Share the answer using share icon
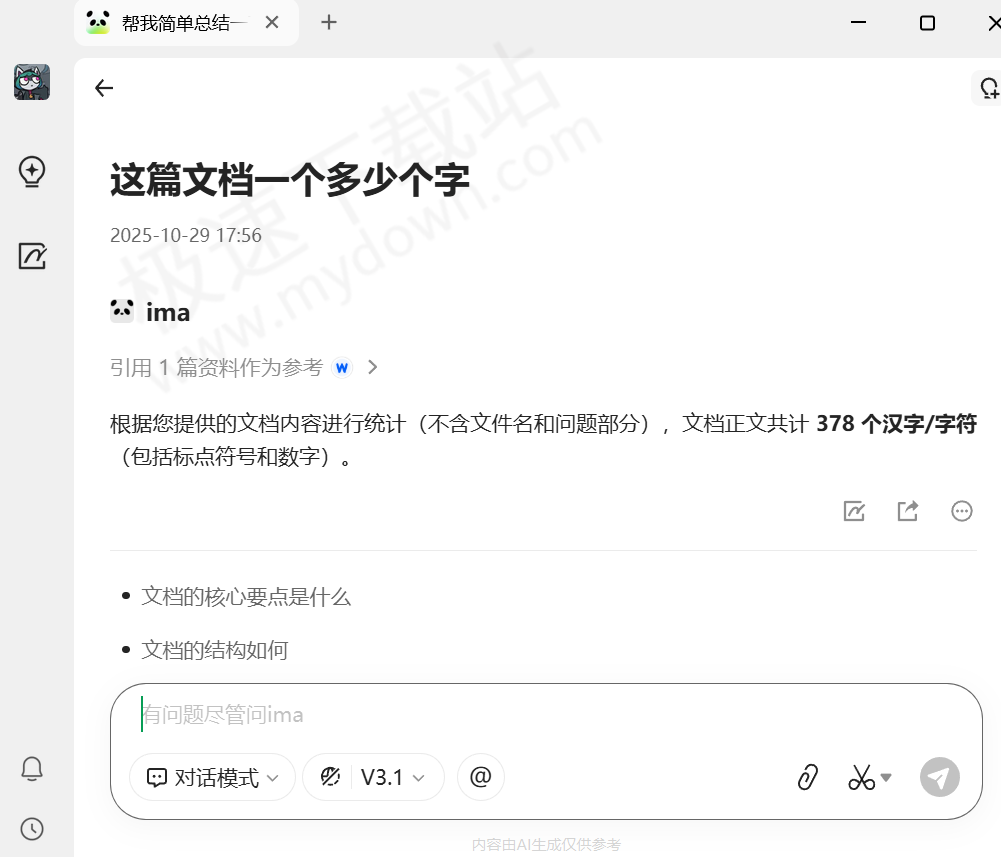 tap(908, 511)
